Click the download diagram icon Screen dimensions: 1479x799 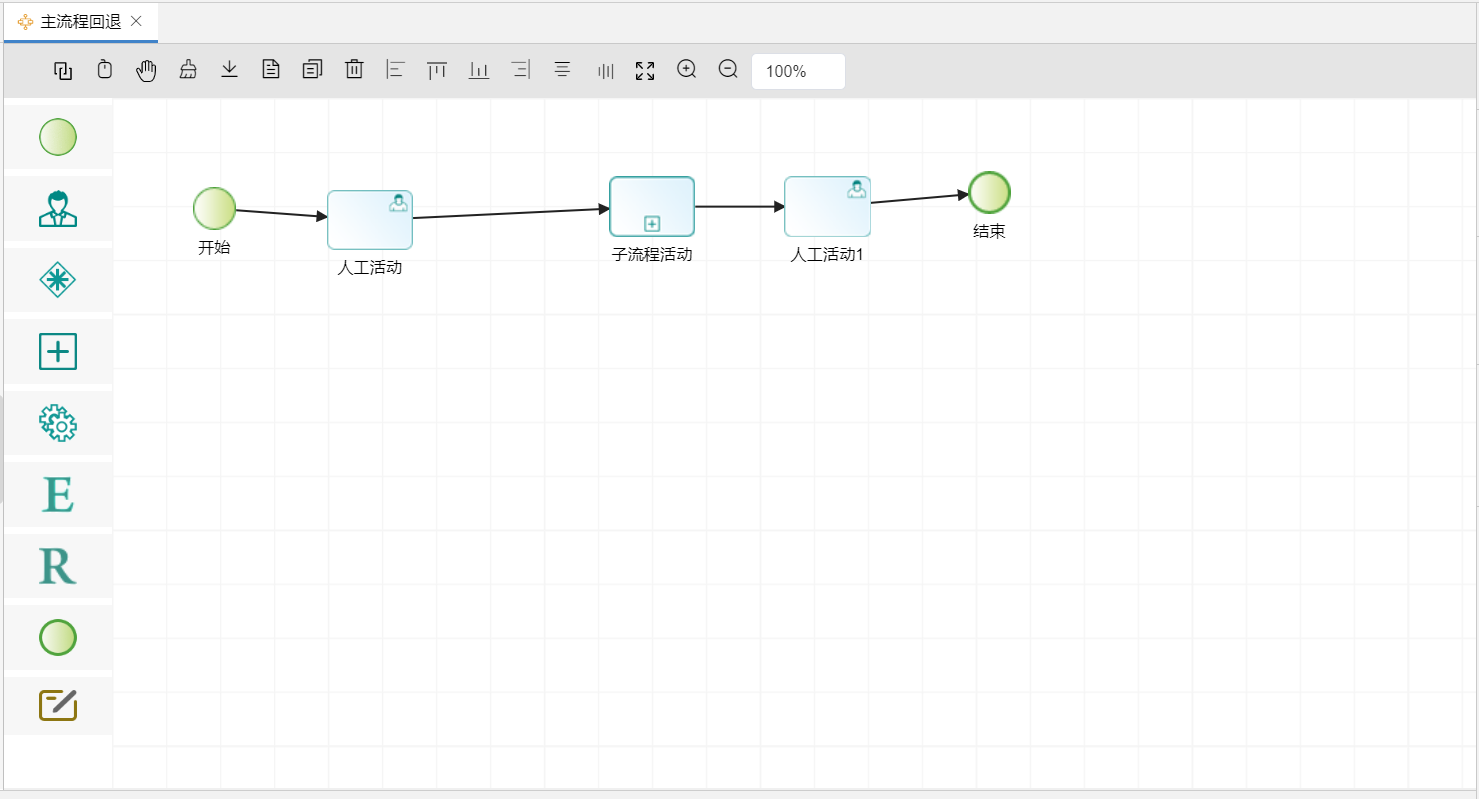point(229,70)
